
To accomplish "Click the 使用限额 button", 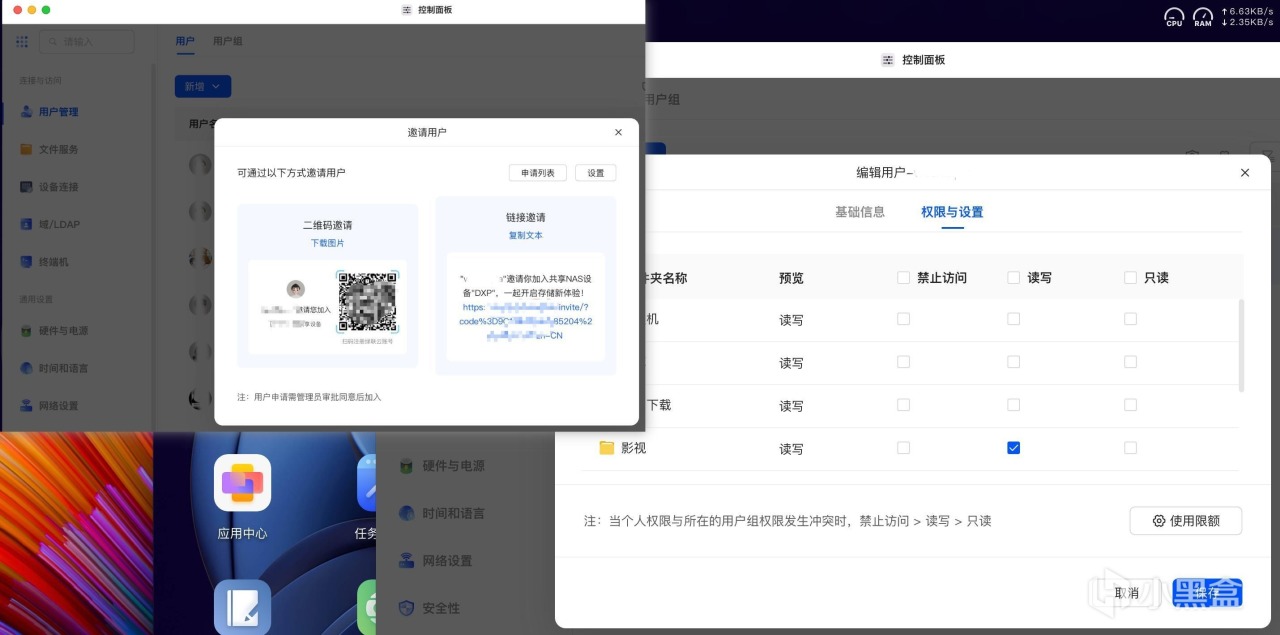I will [1186, 521].
